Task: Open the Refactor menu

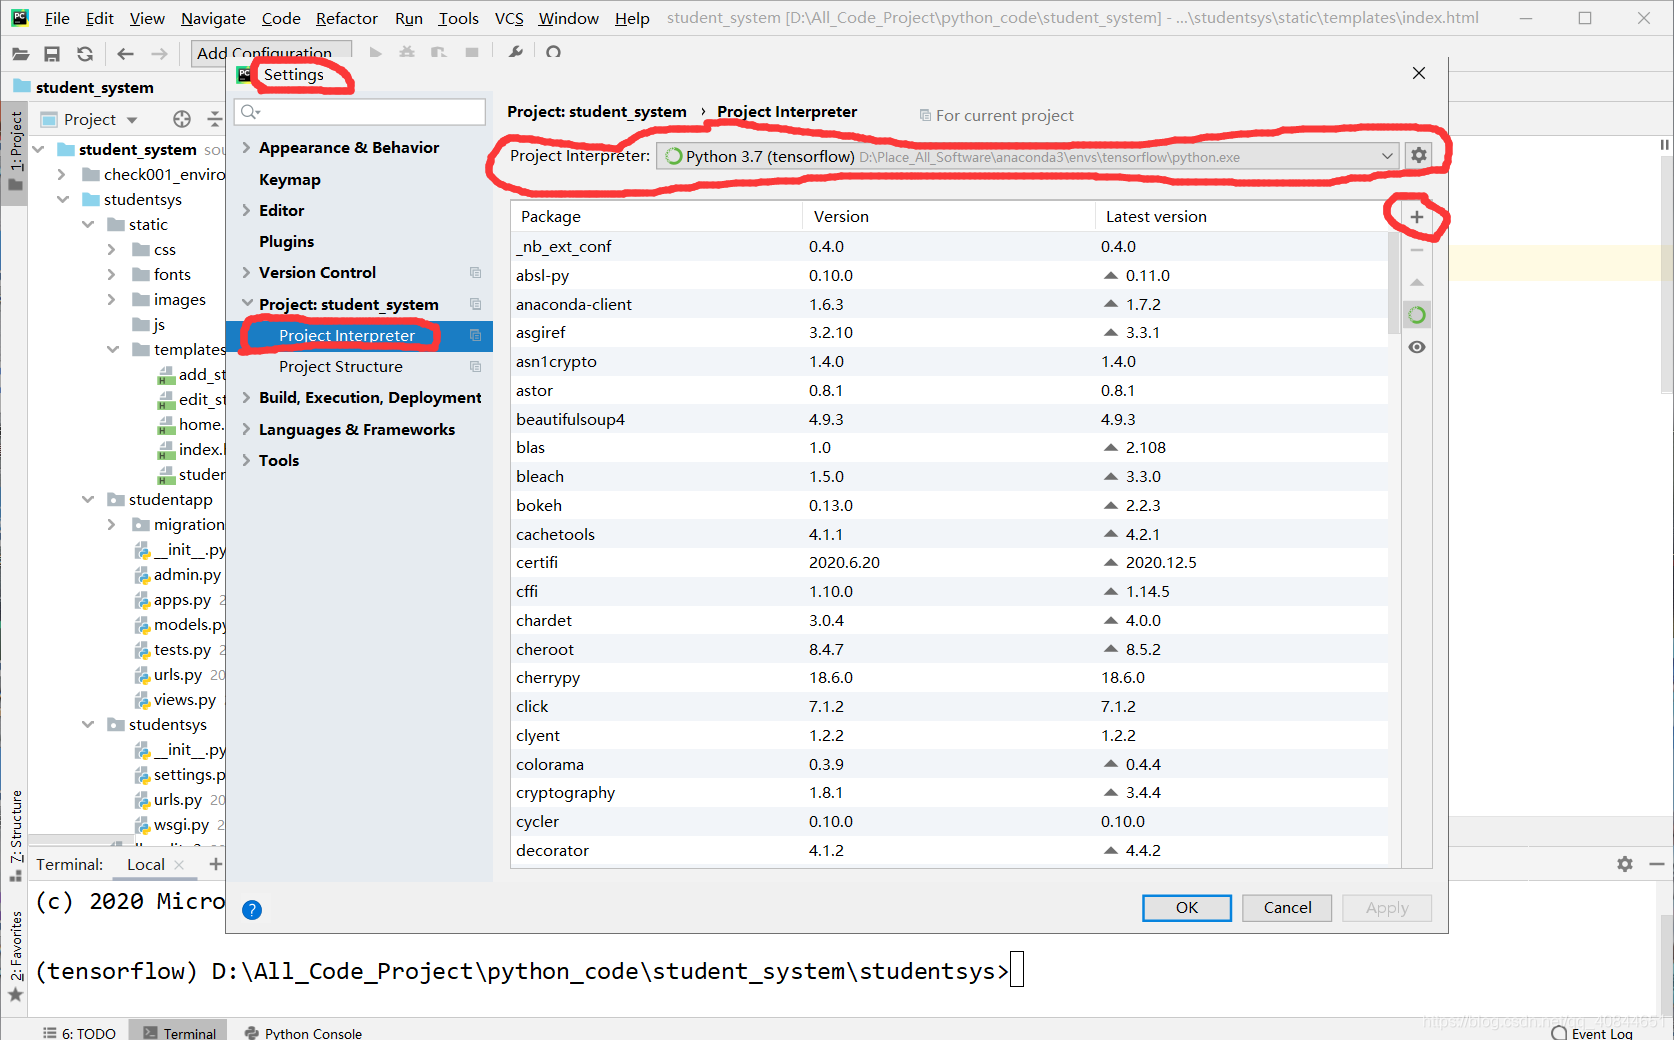Action: click(x=346, y=18)
